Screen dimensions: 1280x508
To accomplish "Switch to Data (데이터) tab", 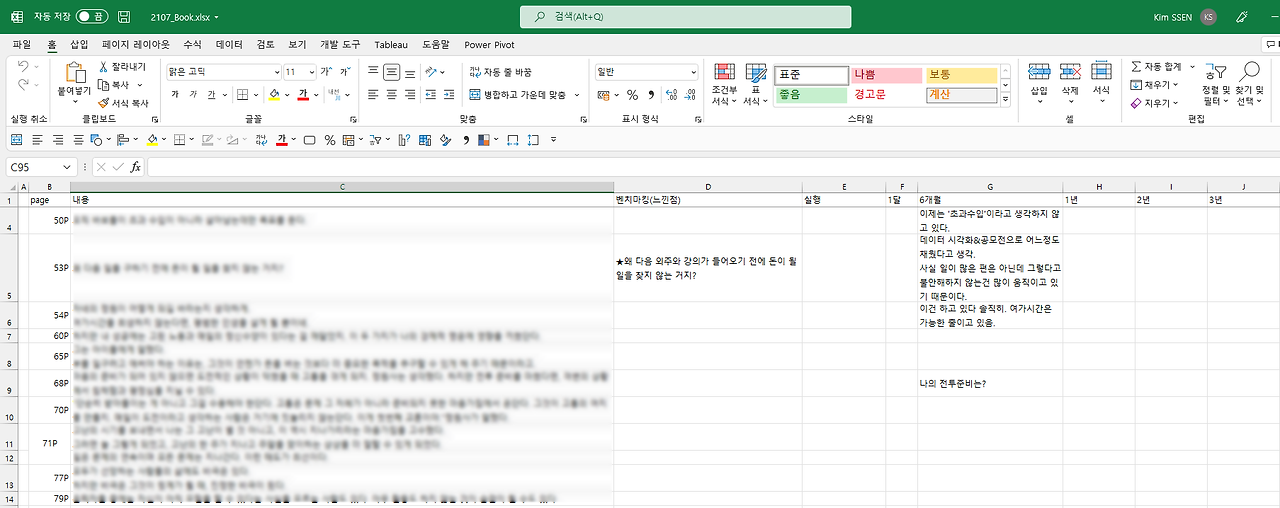I will 229,44.
